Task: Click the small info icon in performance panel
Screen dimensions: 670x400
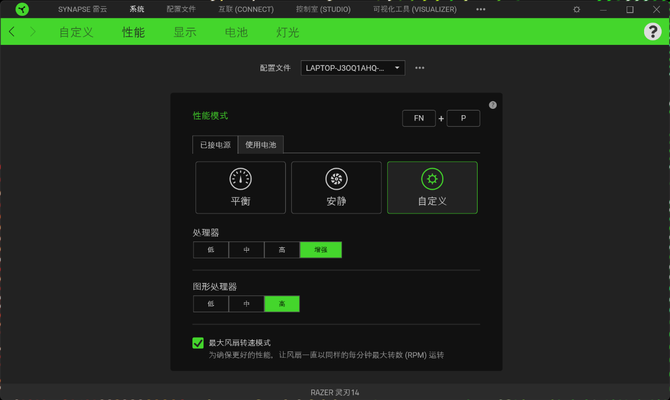Action: [x=493, y=105]
